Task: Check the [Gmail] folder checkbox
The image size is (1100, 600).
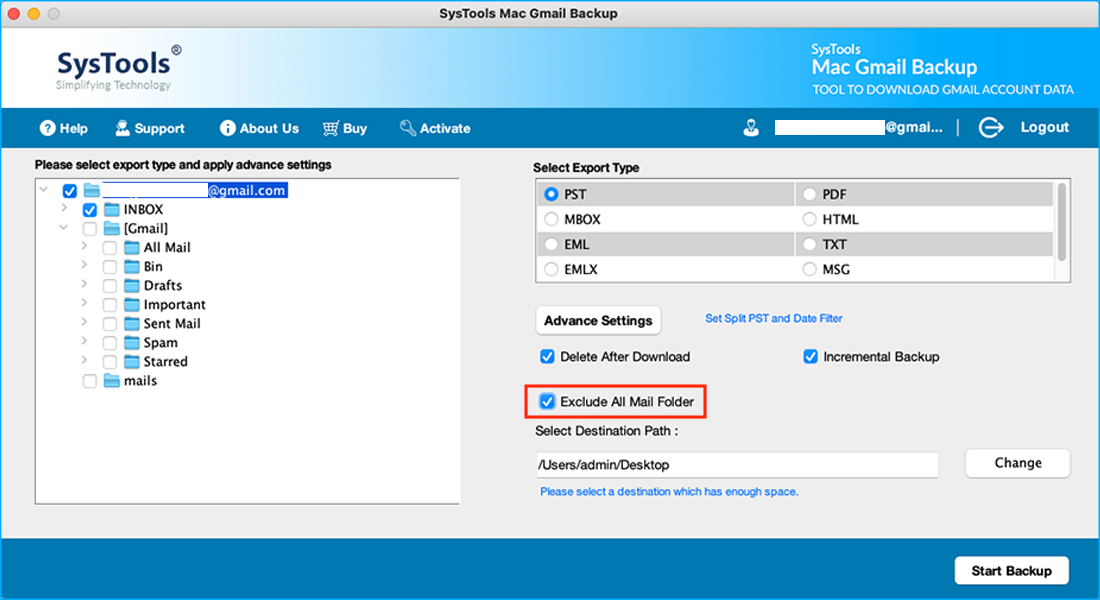Action: (90, 229)
